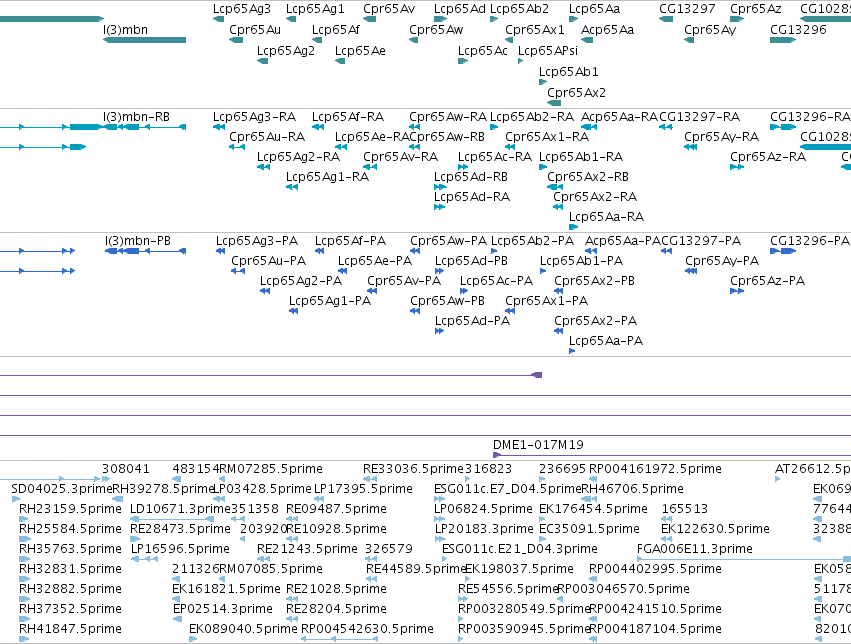Select the RP004161972.5prime EST label
This screenshot has height=644, width=851.
(x=655, y=469)
